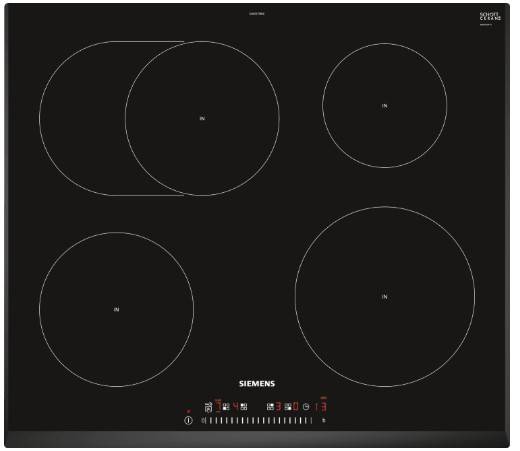Select the rear-right zone selector icon
The width and height of the screenshot is (520, 451).
(270, 407)
